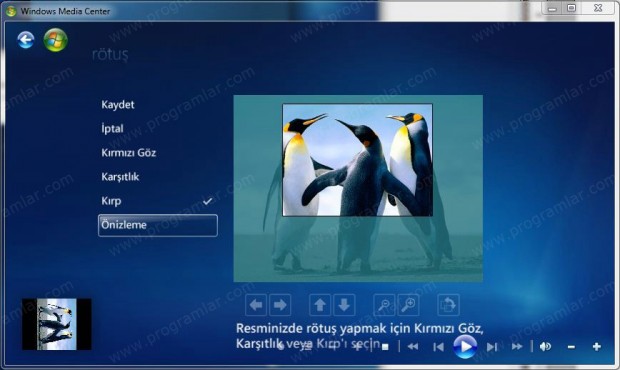This screenshot has width=620, height=370.
Task: Move the crop frame left
Action: [256, 305]
